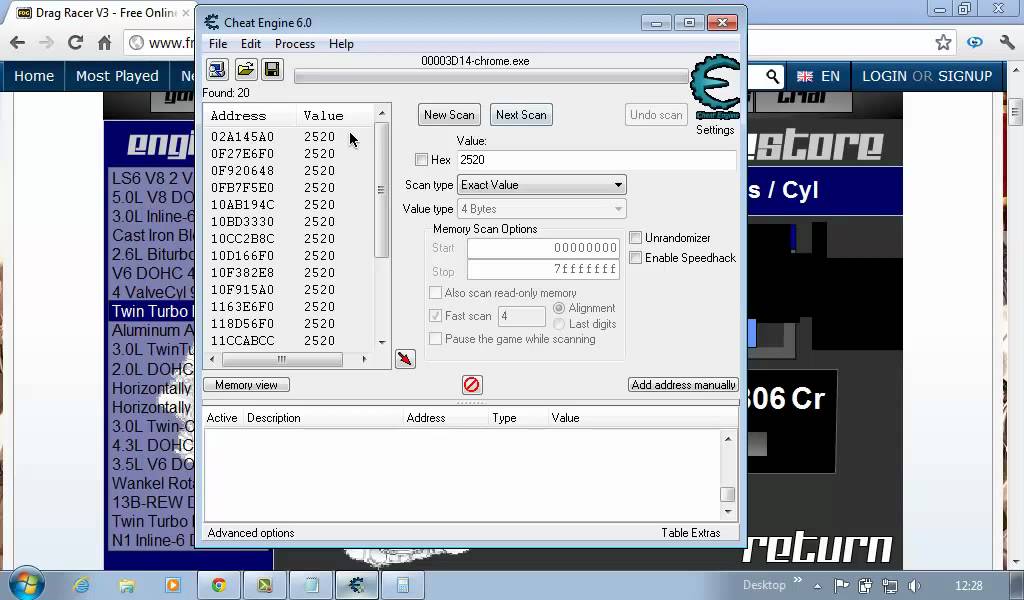
Task: Click Chrome's forward arrow
Action: 46,43
